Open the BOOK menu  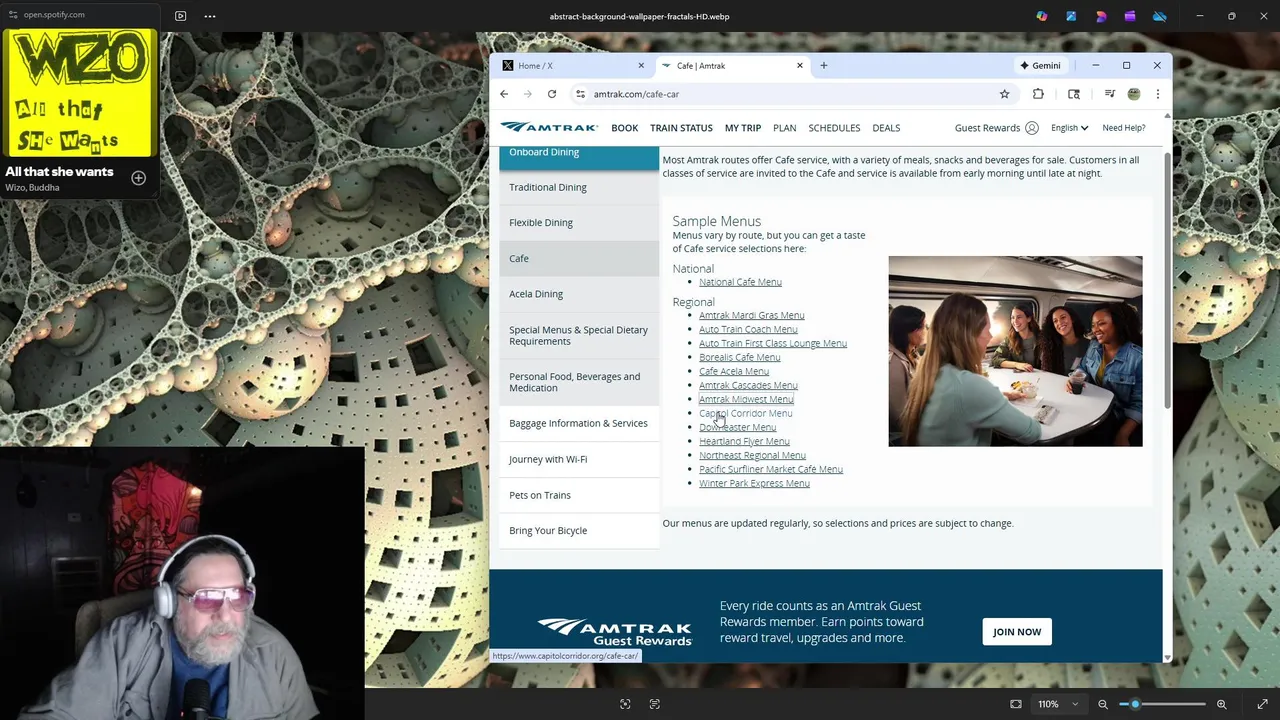coord(625,128)
